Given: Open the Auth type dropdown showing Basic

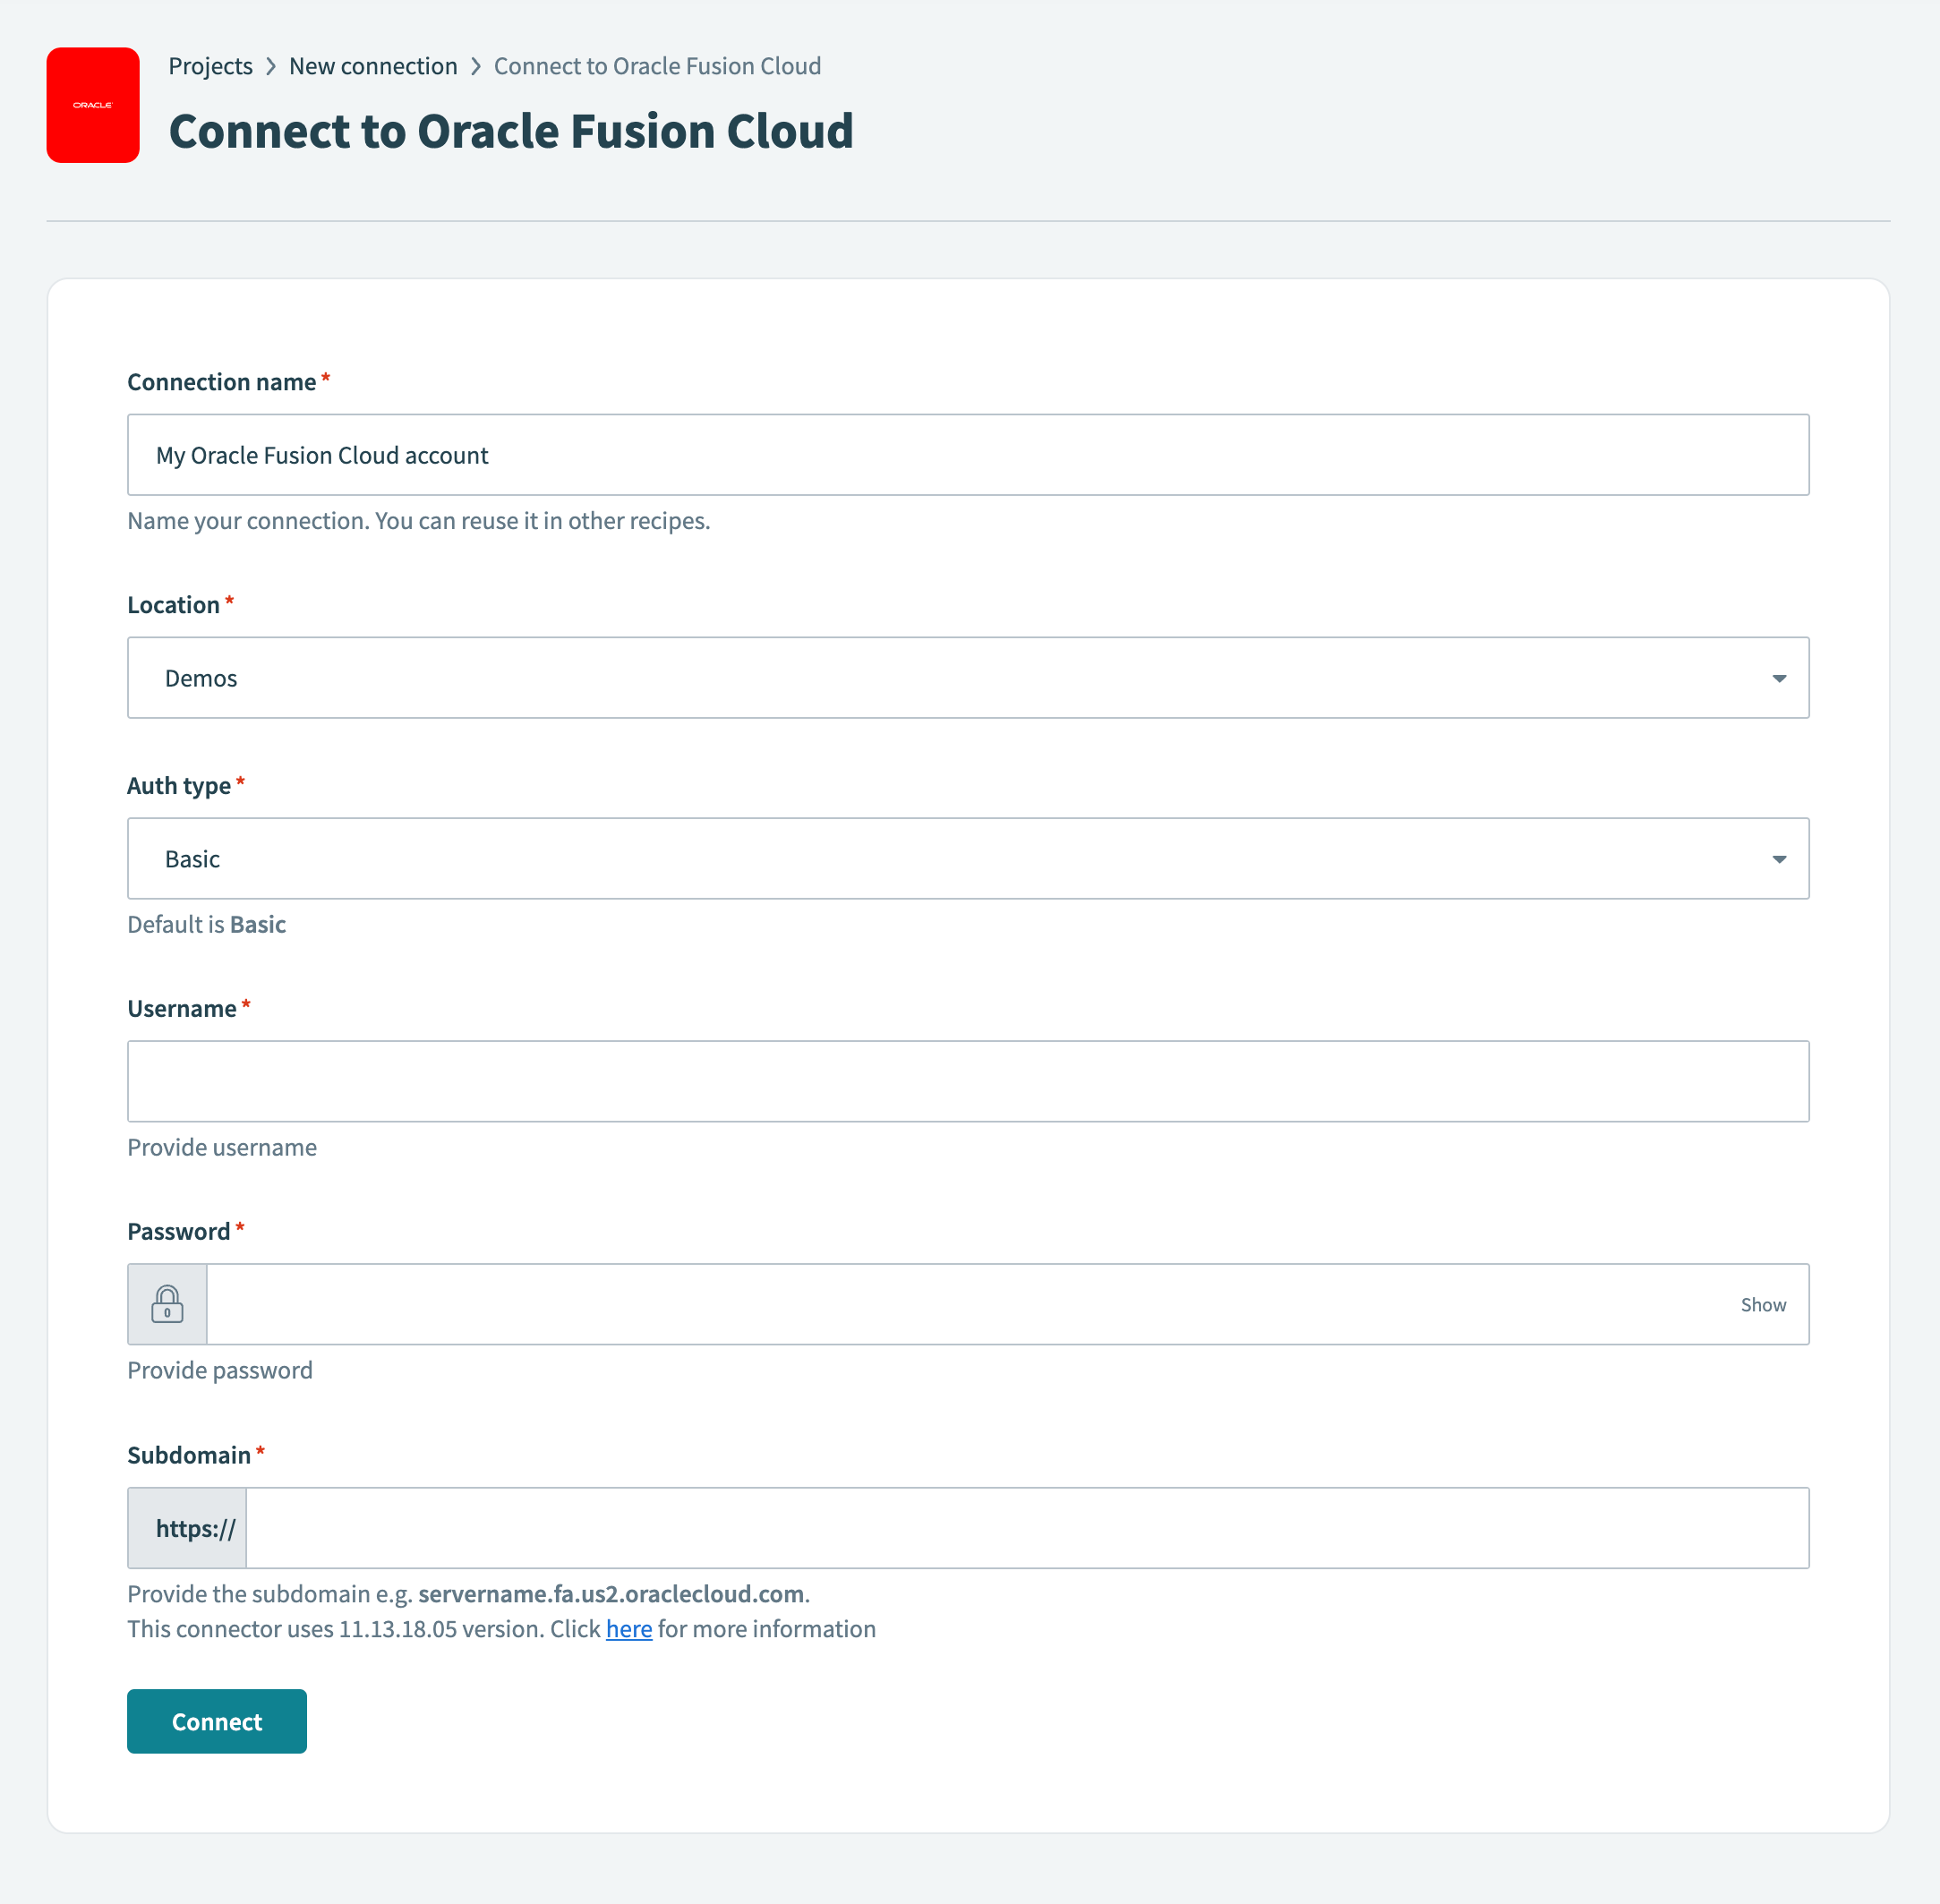Looking at the screenshot, I should pos(968,858).
